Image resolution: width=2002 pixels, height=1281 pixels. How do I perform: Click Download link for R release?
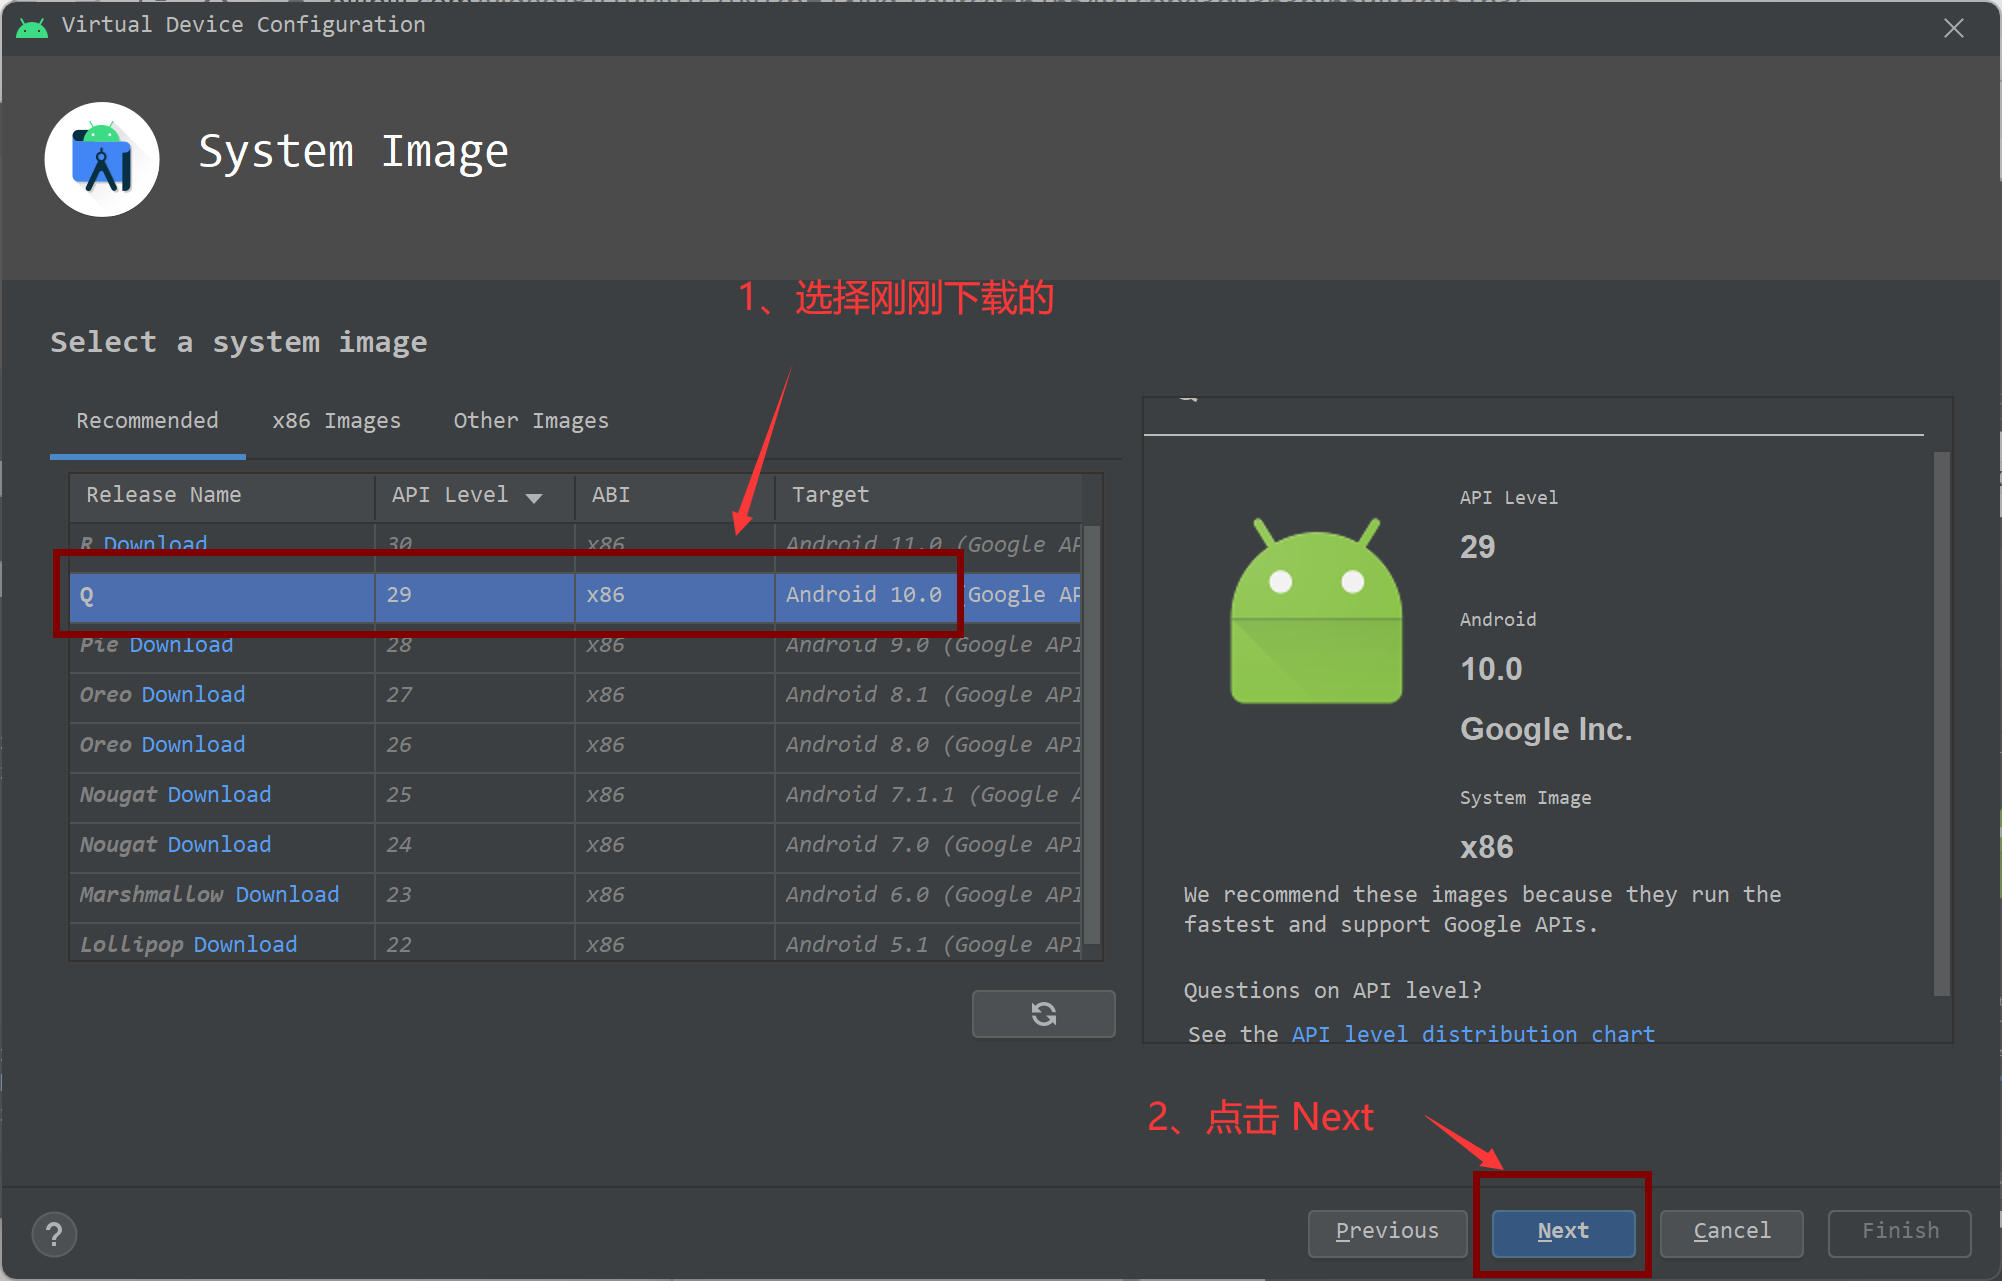pos(155,544)
